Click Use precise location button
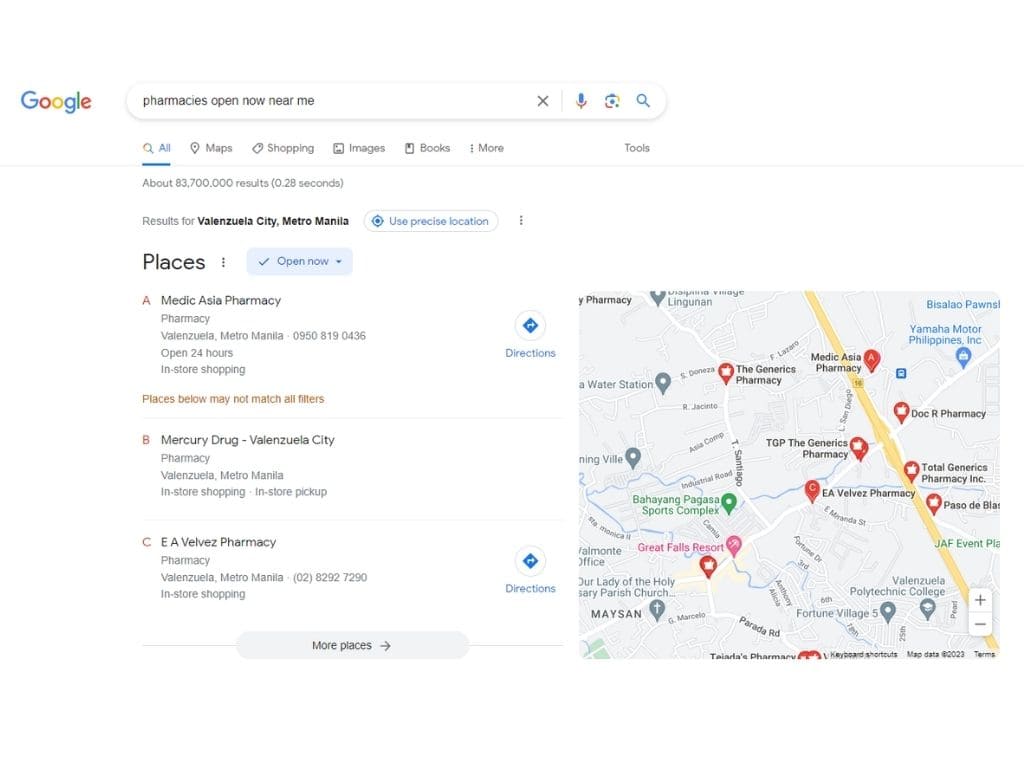The image size is (1024, 768). (431, 221)
